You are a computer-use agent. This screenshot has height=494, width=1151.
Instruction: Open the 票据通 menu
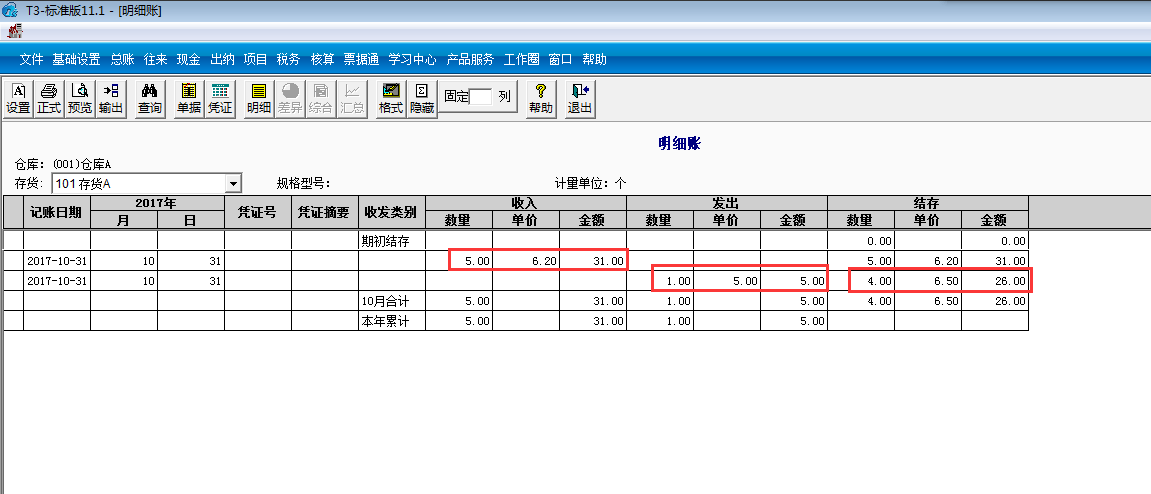[x=361, y=59]
